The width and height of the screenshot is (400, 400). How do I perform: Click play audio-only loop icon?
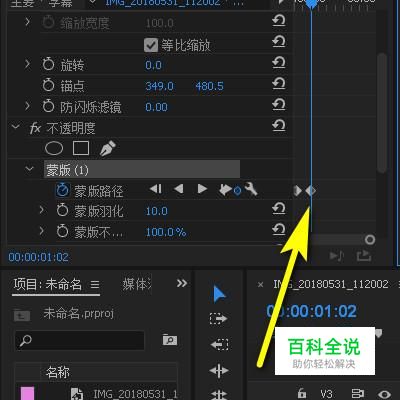(x=337, y=256)
